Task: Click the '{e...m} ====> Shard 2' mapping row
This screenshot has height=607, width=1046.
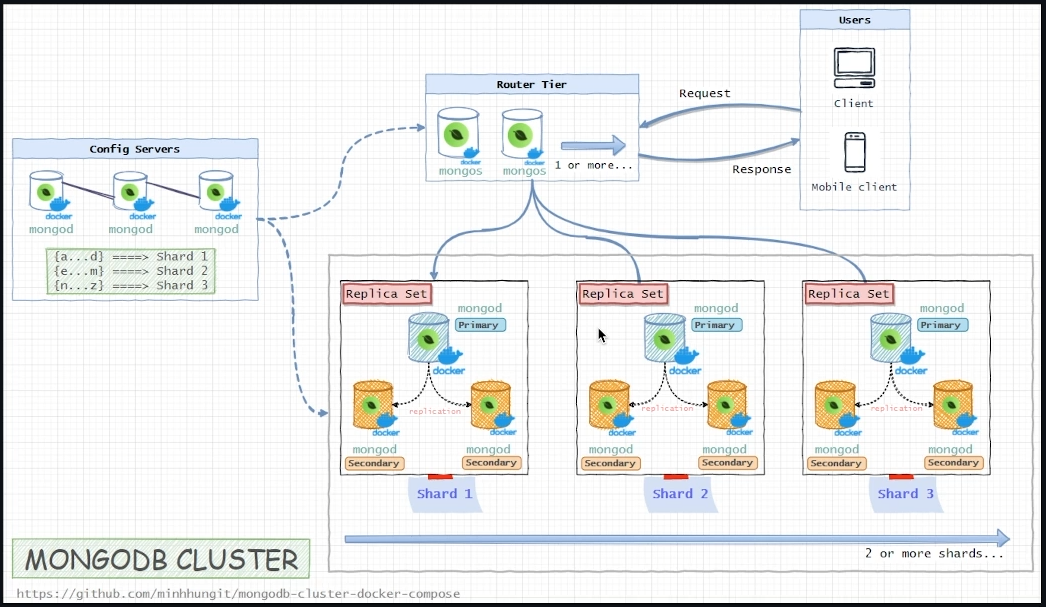Action: pyautogui.click(x=131, y=271)
